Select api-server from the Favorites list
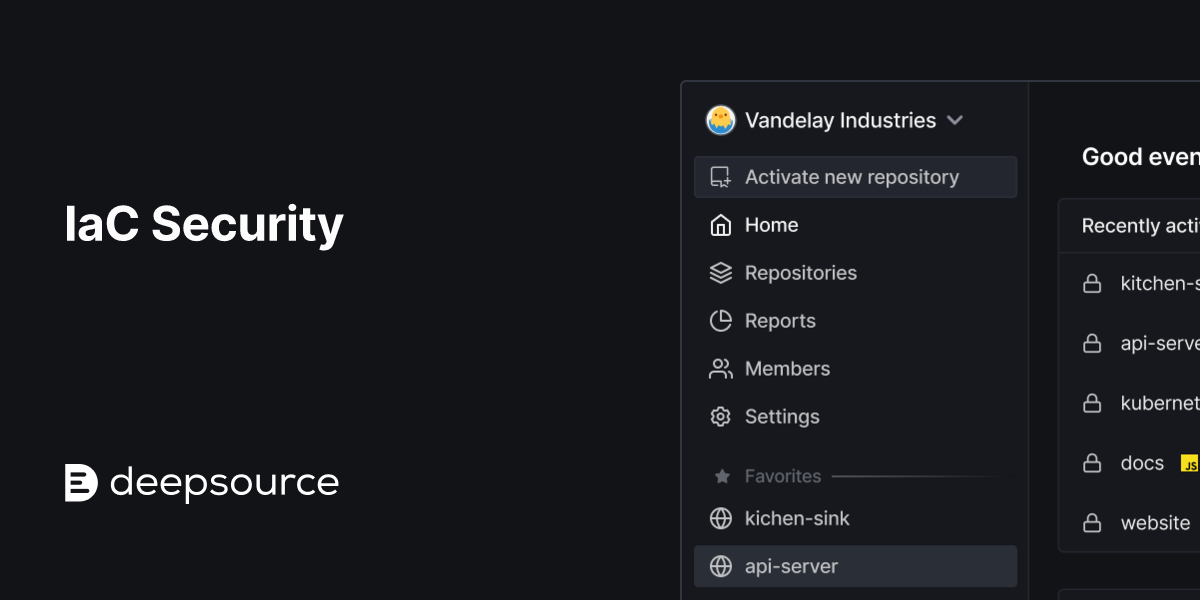1200x600 pixels. [793, 566]
